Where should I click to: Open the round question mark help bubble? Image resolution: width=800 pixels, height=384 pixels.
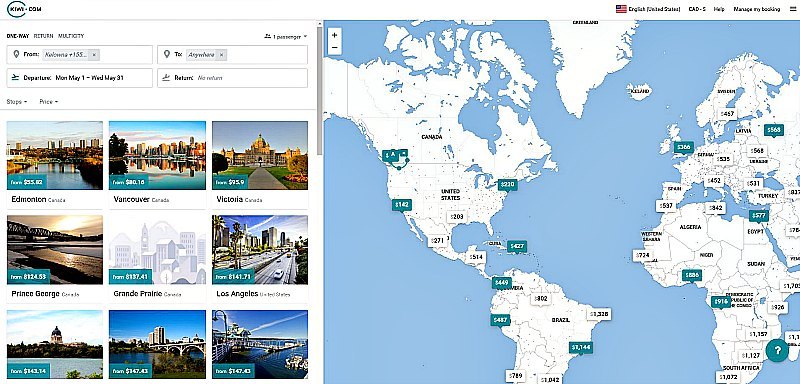pyautogui.click(x=777, y=350)
